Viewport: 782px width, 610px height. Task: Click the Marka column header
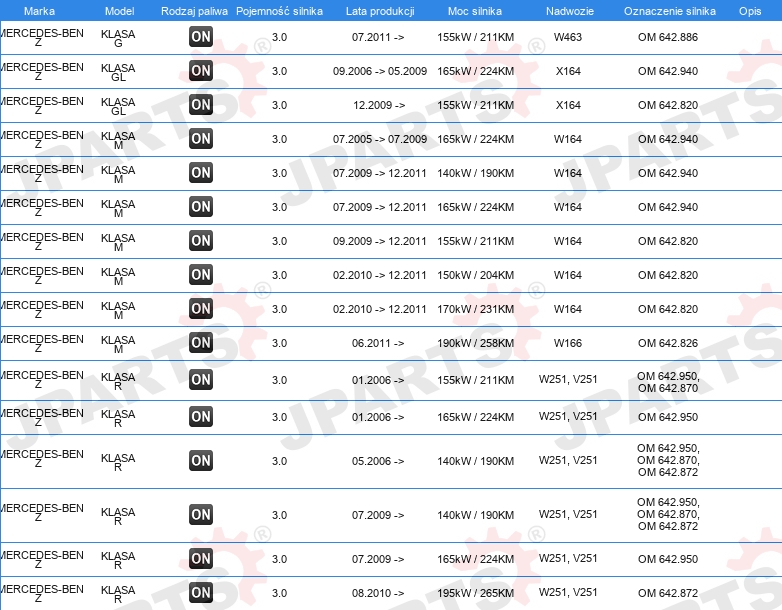point(39,11)
